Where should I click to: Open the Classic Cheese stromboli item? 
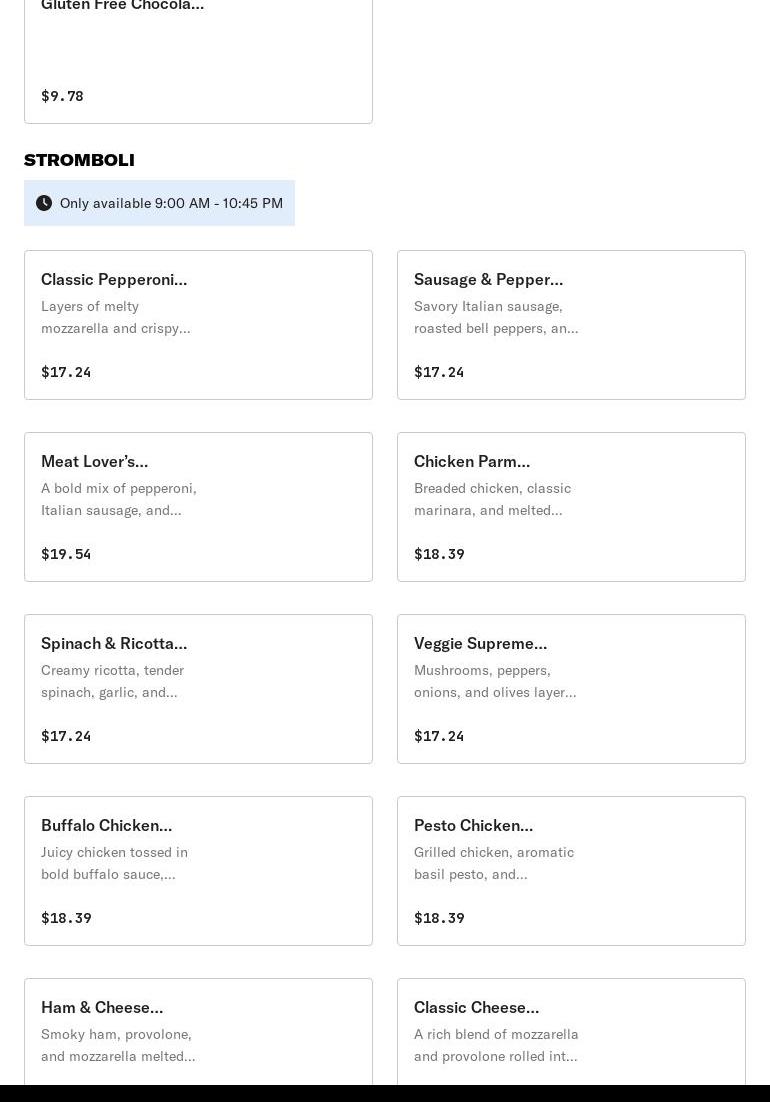[571, 1031]
